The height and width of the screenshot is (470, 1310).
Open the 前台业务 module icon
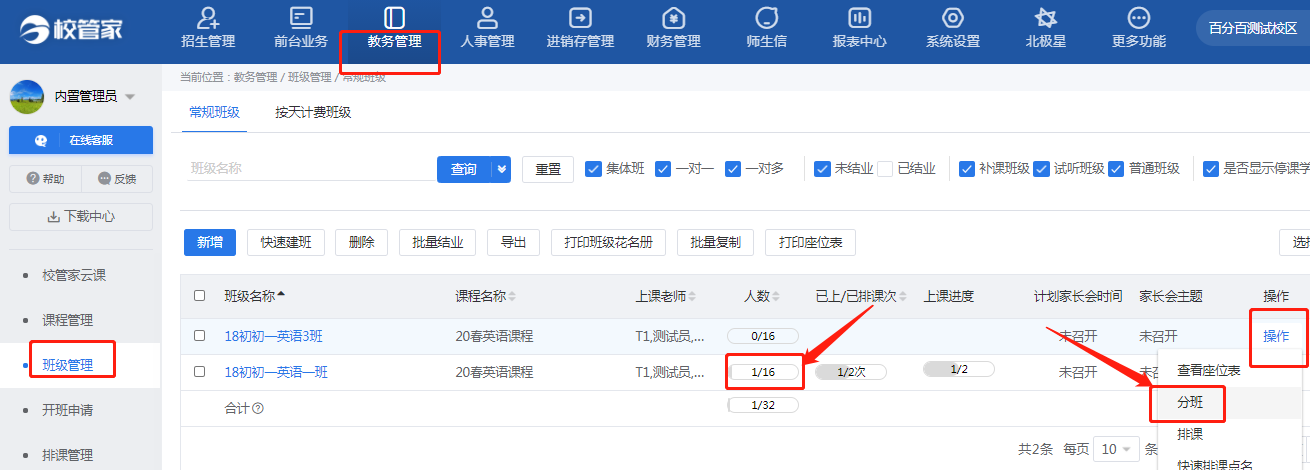pos(301,18)
